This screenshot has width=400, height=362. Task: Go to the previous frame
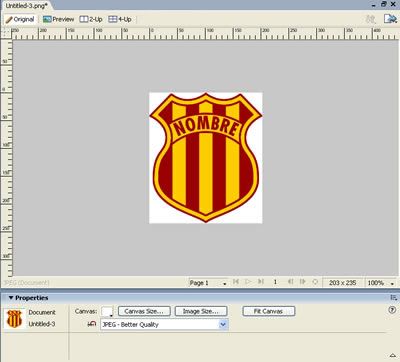point(290,282)
